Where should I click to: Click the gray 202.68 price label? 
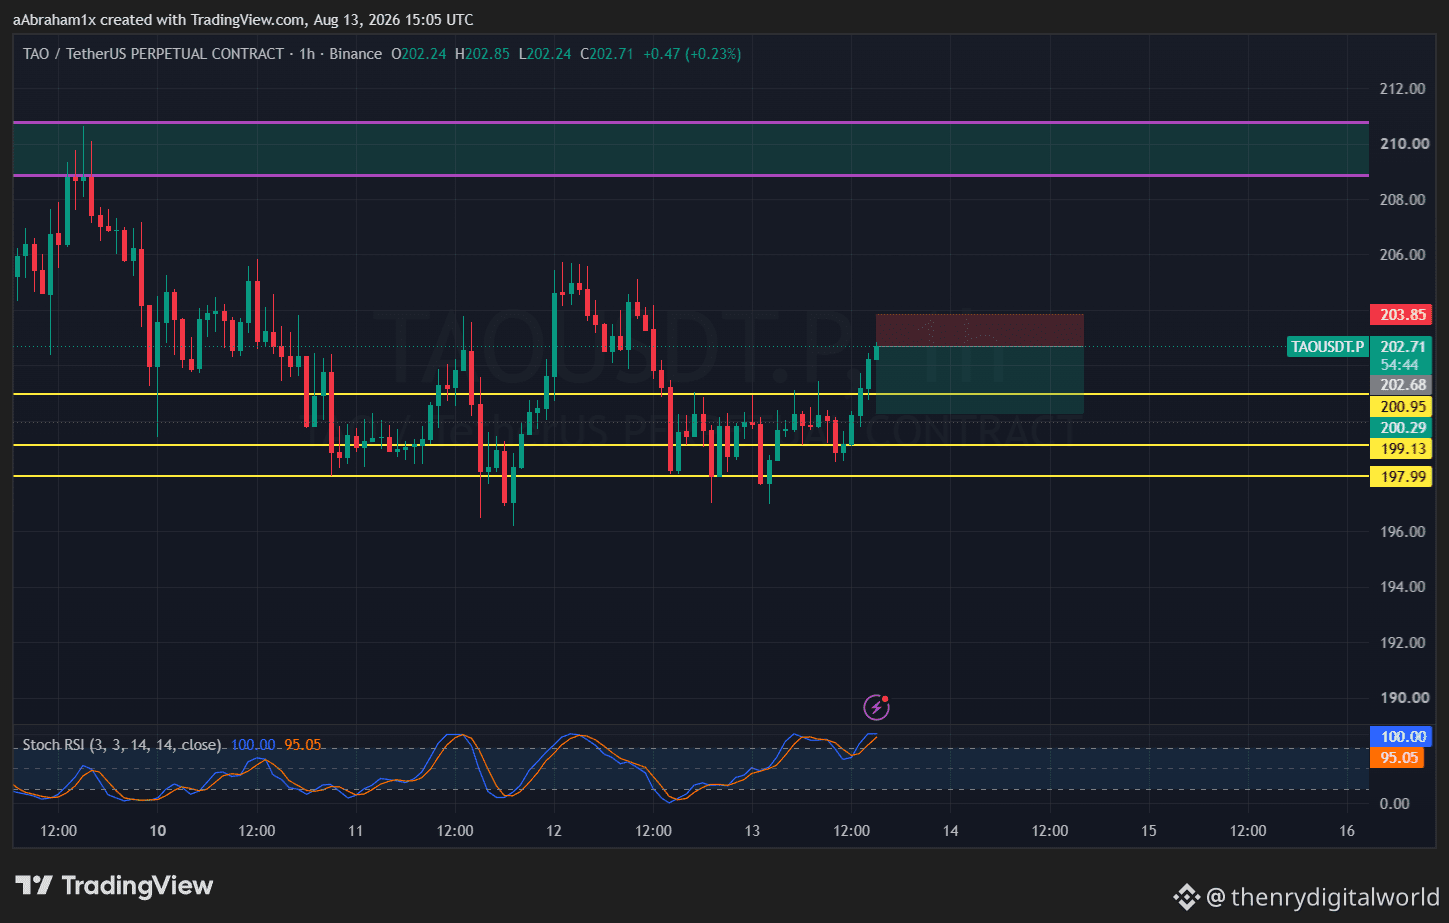[1401, 385]
